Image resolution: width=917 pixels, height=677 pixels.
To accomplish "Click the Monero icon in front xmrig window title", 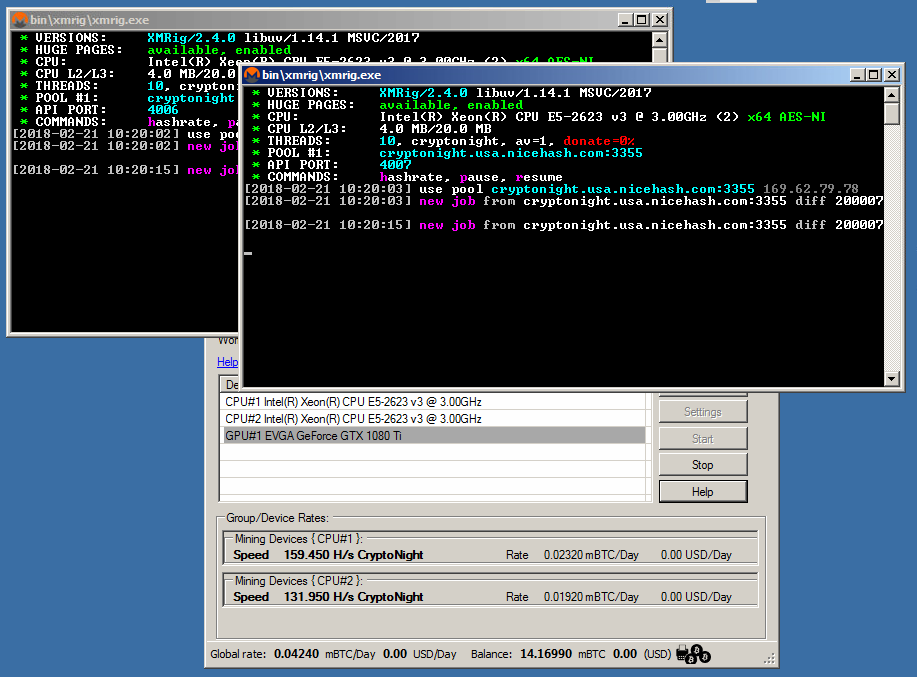I will [x=252, y=75].
